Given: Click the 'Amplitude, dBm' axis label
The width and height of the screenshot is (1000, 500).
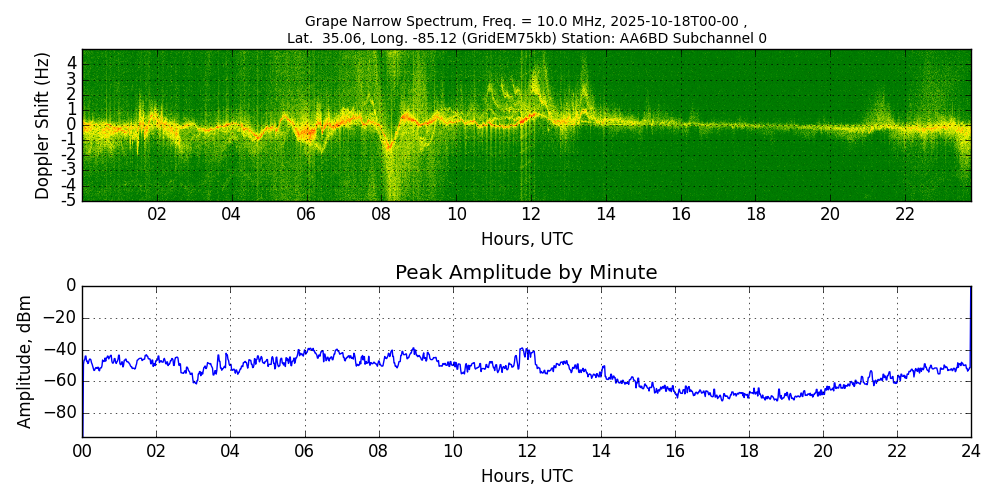Looking at the screenshot, I should point(26,361).
